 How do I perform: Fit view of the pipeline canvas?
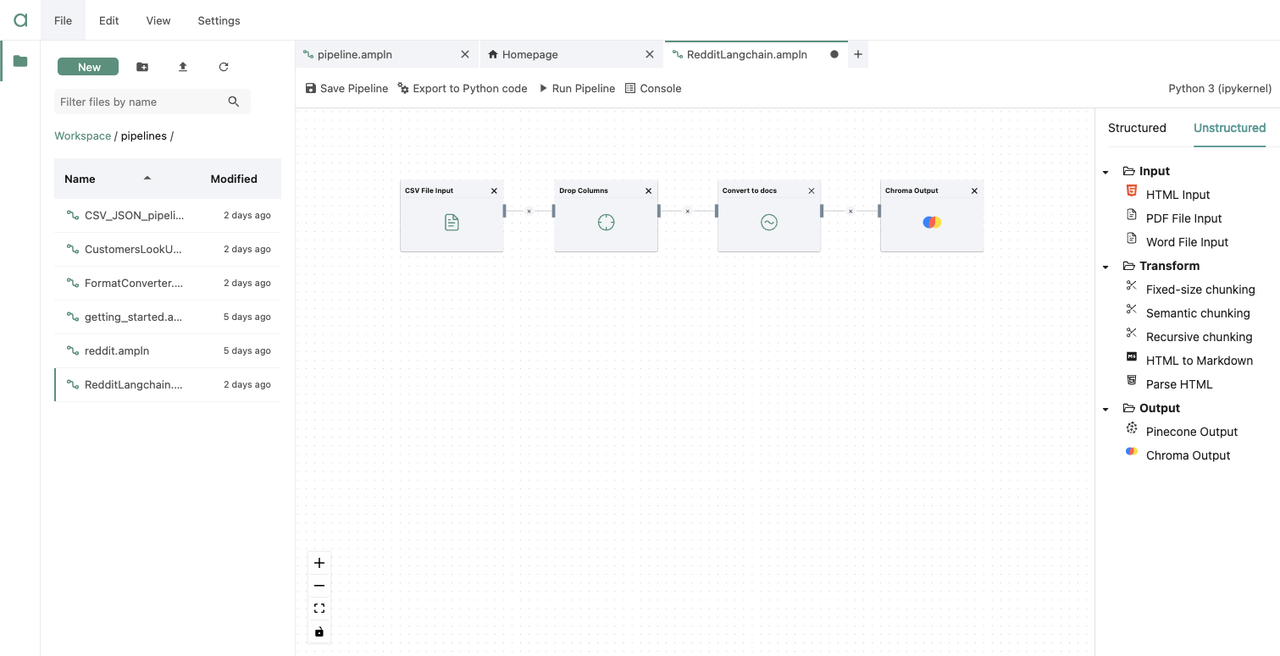(319, 608)
